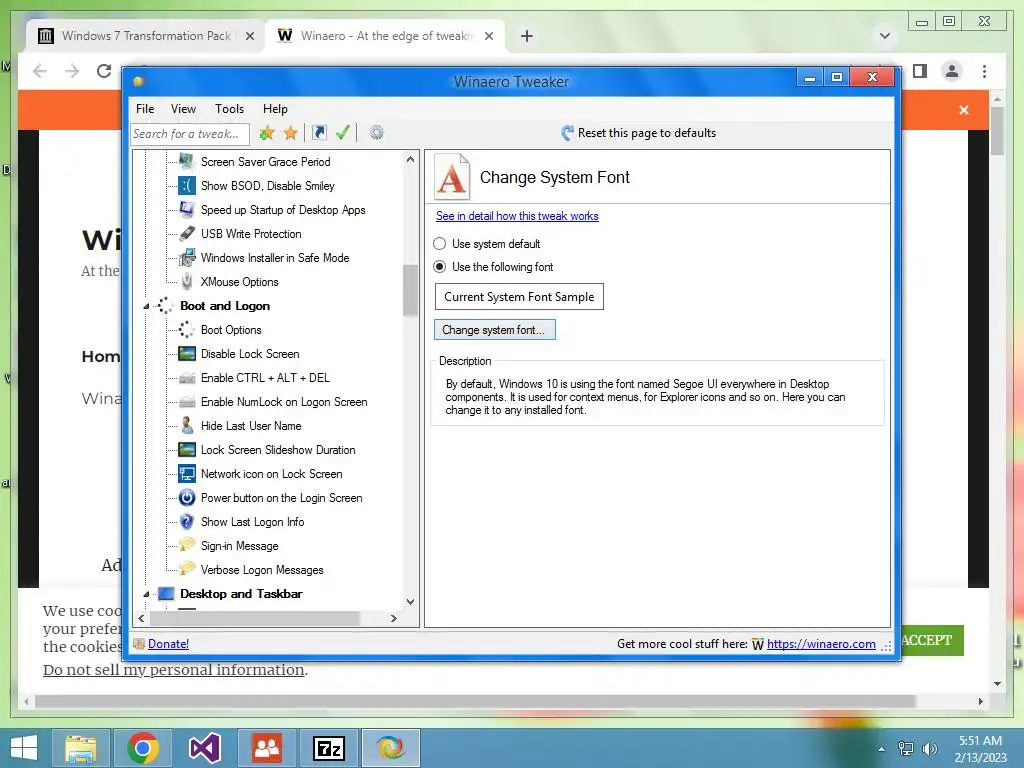Click the Disable Lock Screen icon
Screen dimensions: 1024x768
click(187, 353)
